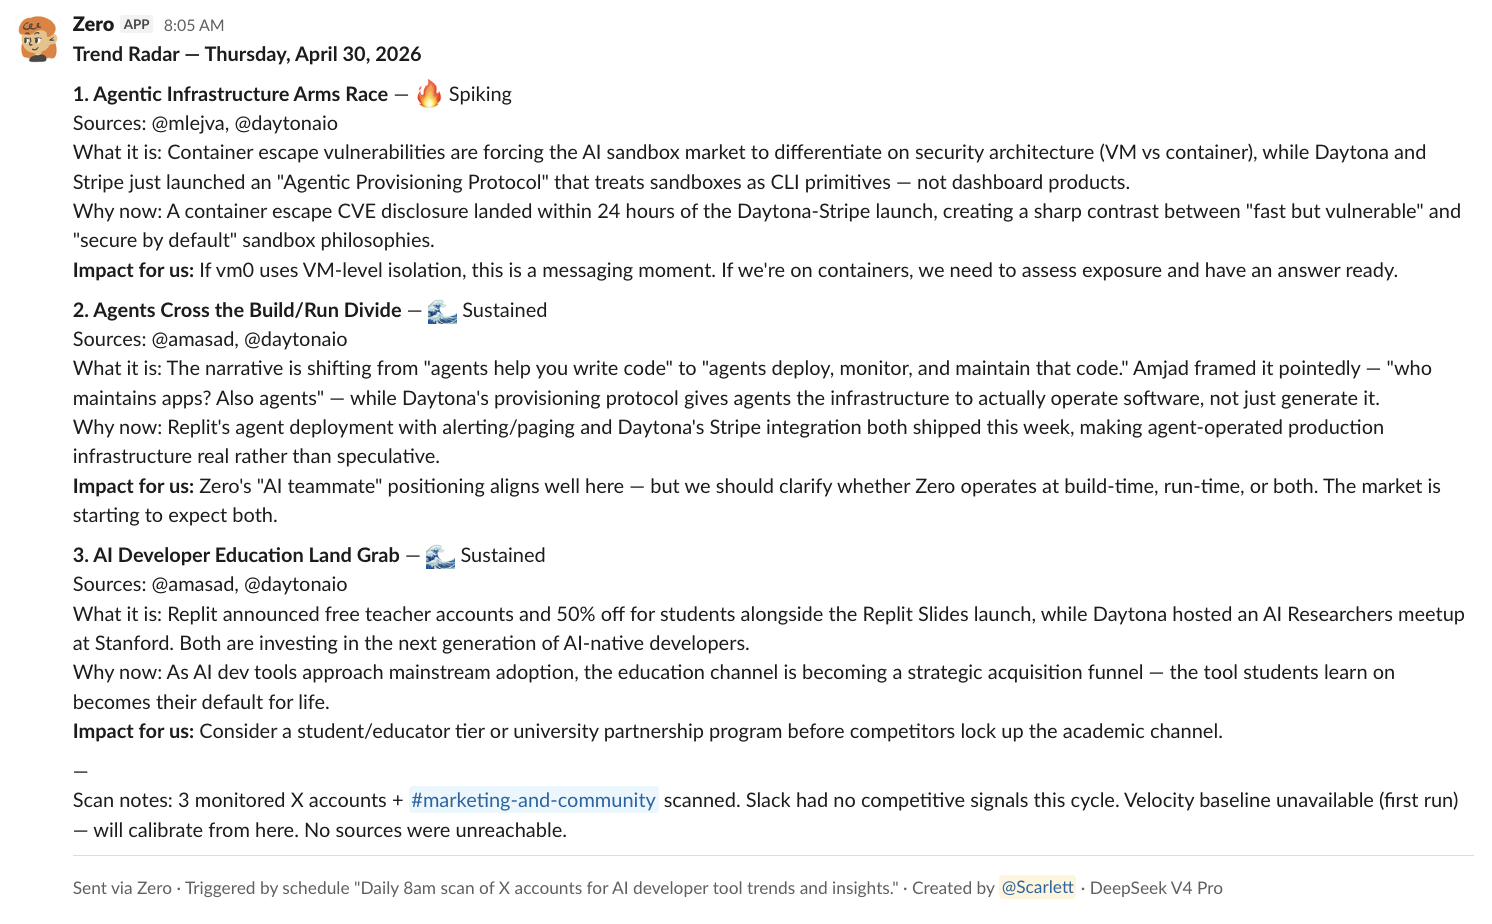Click the Impact for us label in trend 3
Viewport: 1492px width, 924px height.
(133, 731)
